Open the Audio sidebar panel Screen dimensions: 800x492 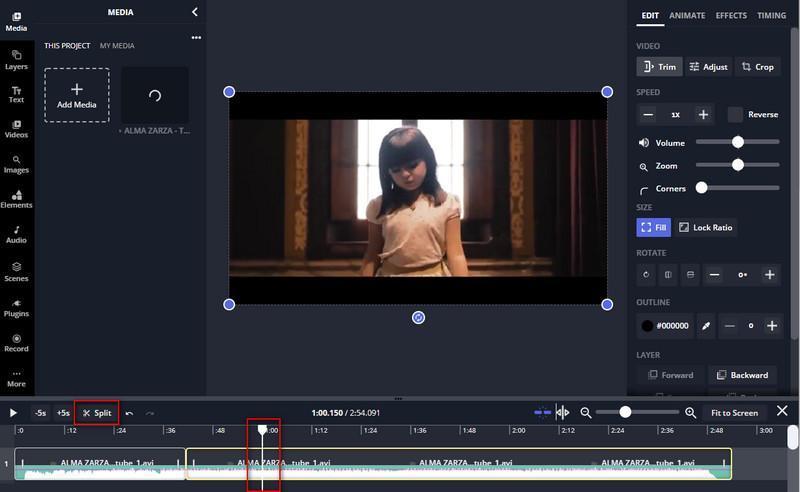point(16,235)
